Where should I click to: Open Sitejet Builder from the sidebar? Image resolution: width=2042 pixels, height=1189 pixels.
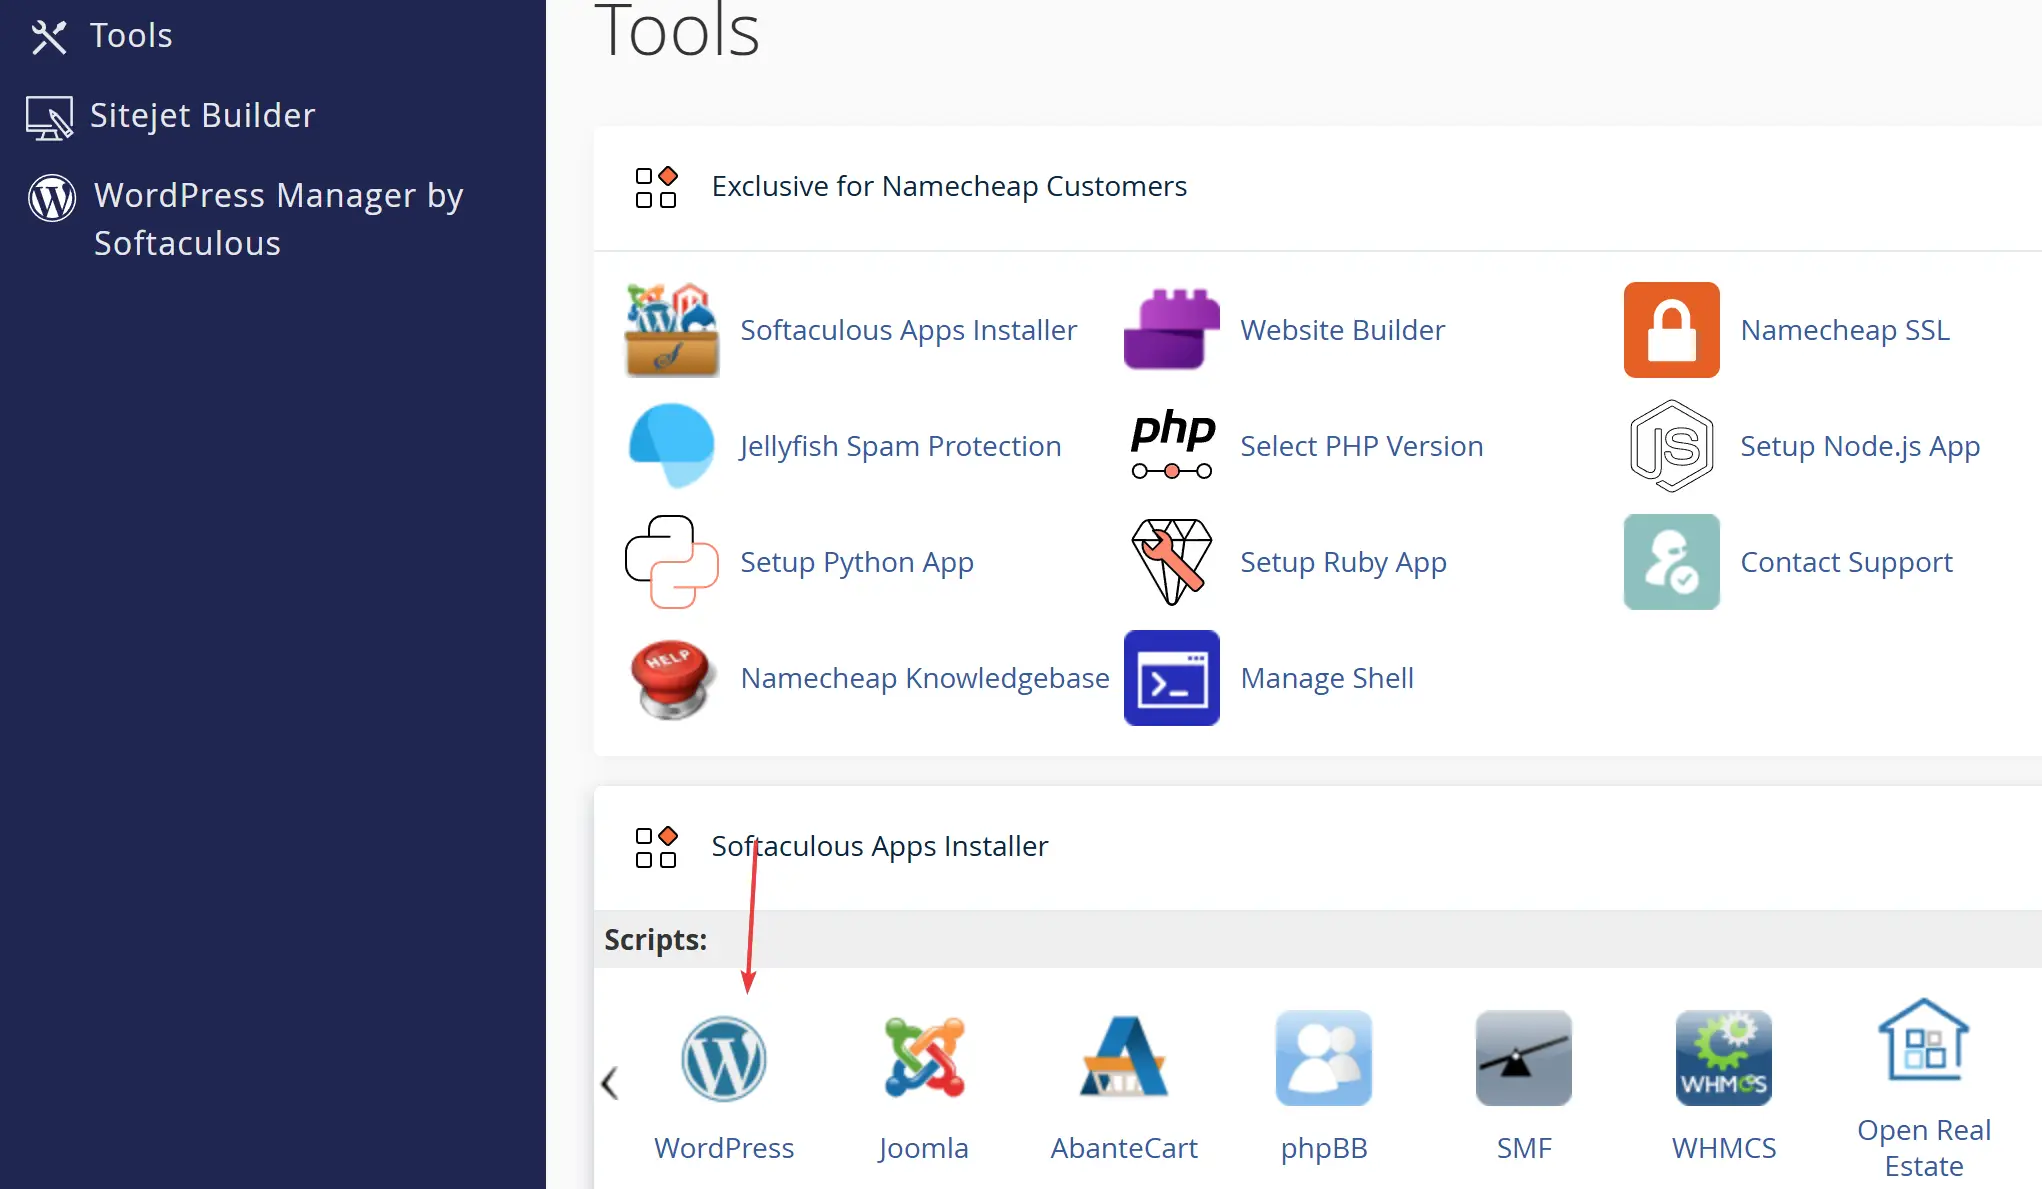(x=202, y=116)
